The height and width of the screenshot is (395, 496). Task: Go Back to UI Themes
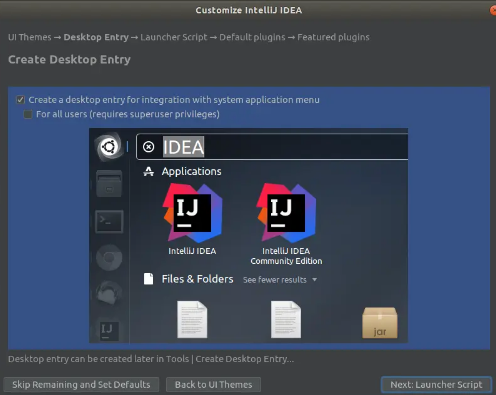213,385
